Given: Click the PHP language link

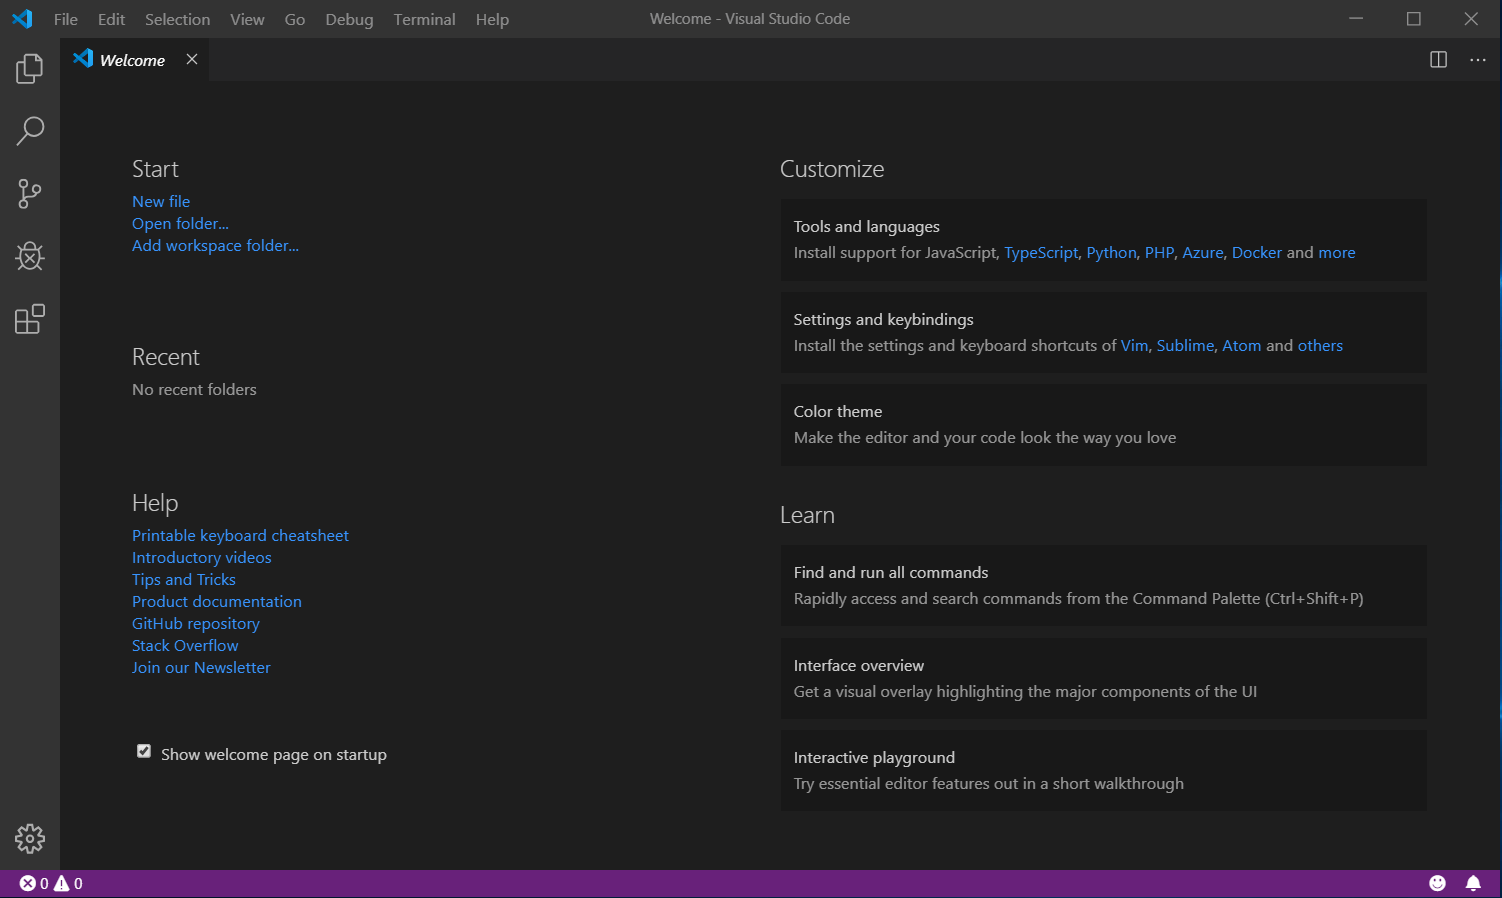Looking at the screenshot, I should [x=1159, y=252].
